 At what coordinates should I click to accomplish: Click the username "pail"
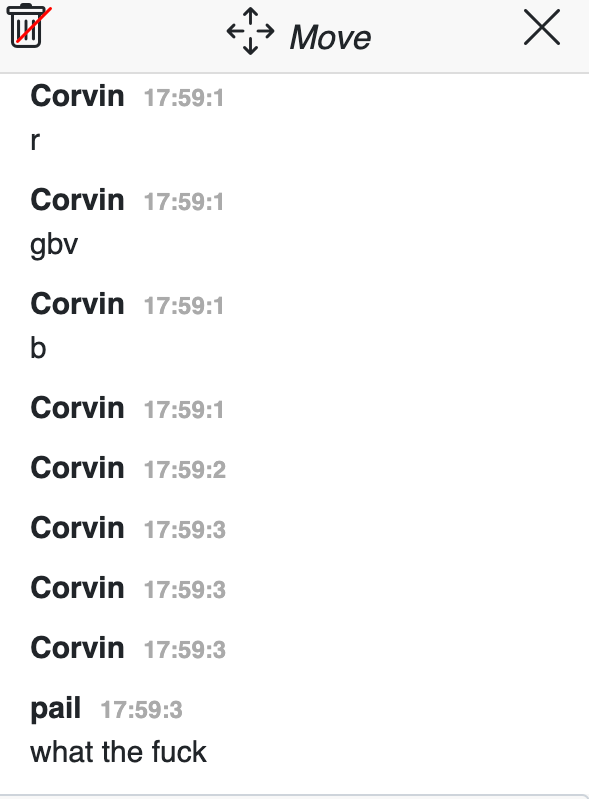point(56,708)
